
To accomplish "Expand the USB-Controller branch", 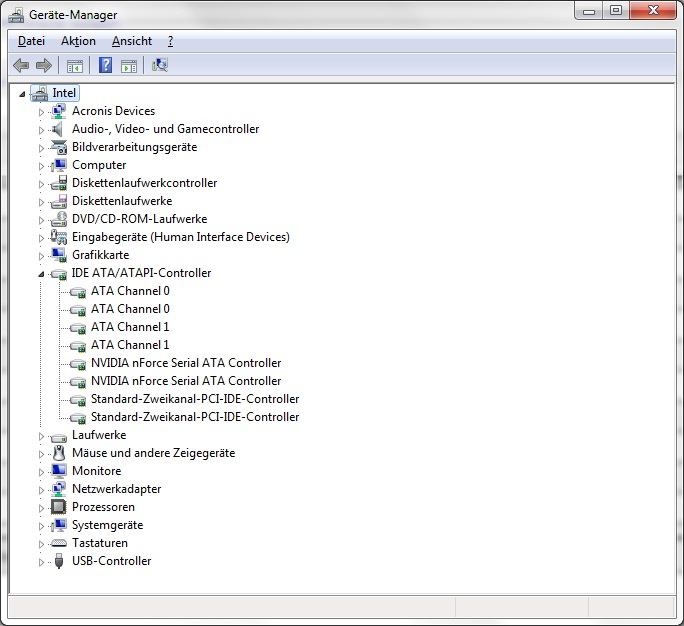I will coord(41,562).
